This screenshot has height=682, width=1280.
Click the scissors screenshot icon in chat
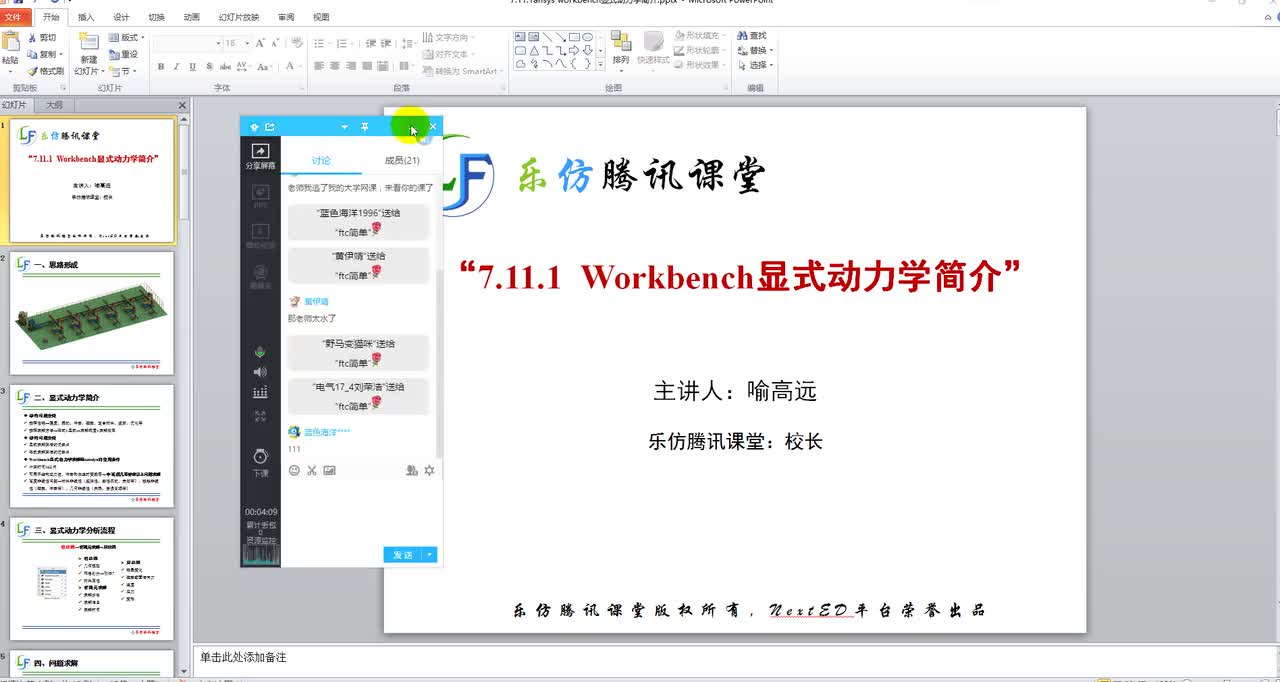pyautogui.click(x=311, y=470)
